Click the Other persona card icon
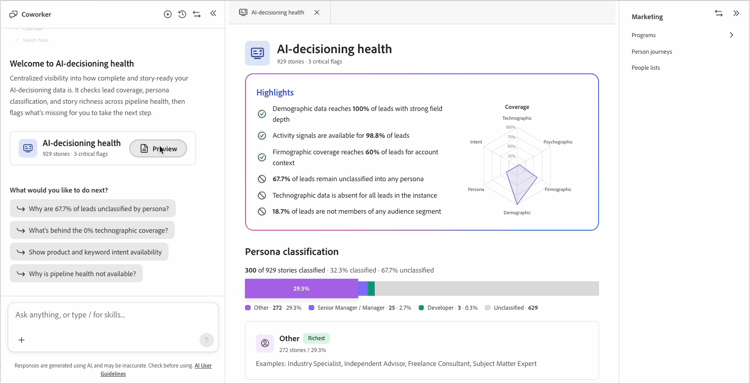 265,343
